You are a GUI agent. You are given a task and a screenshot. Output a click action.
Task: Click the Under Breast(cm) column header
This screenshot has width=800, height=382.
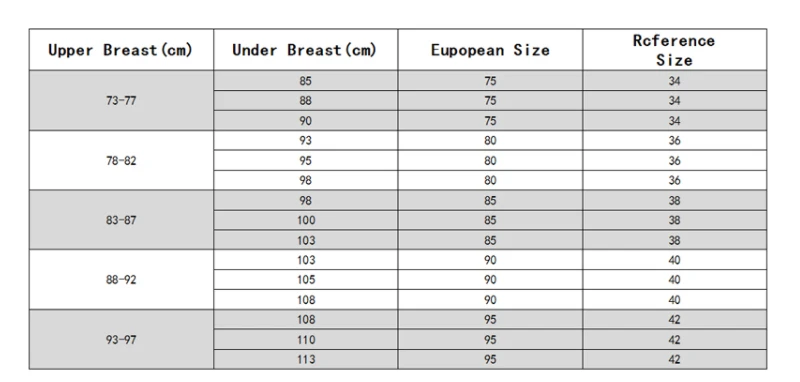pyautogui.click(x=306, y=49)
